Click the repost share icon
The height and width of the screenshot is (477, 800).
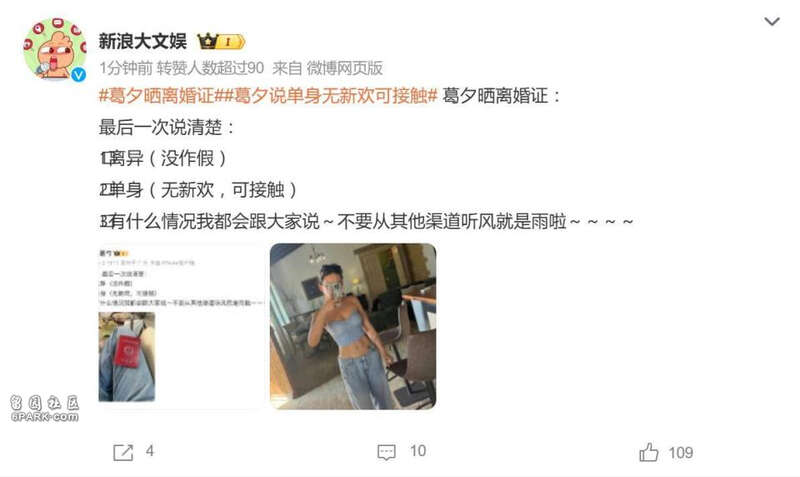[123, 452]
